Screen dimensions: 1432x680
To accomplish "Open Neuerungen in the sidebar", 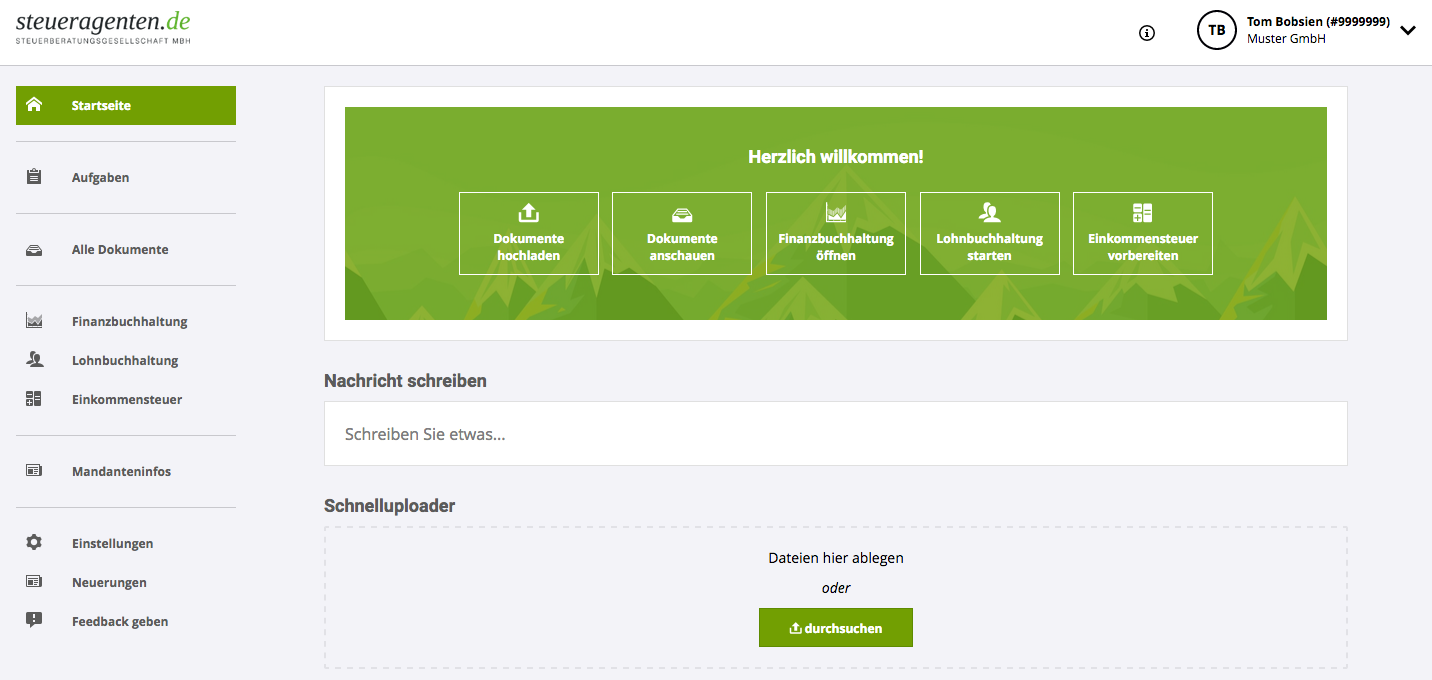I will (109, 582).
